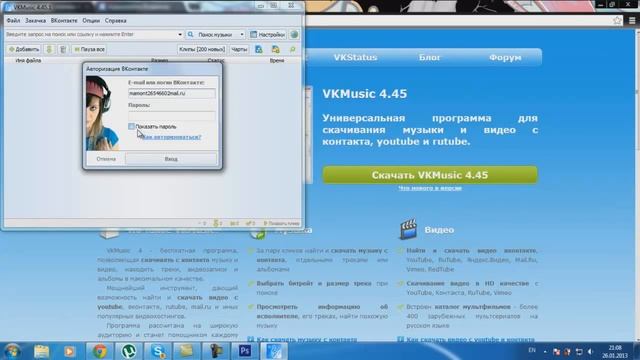Click the Вход login button
This screenshot has width=640, height=360.
pos(171,159)
